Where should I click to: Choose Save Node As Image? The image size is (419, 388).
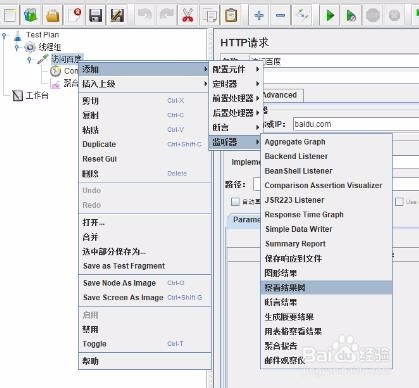point(145,283)
